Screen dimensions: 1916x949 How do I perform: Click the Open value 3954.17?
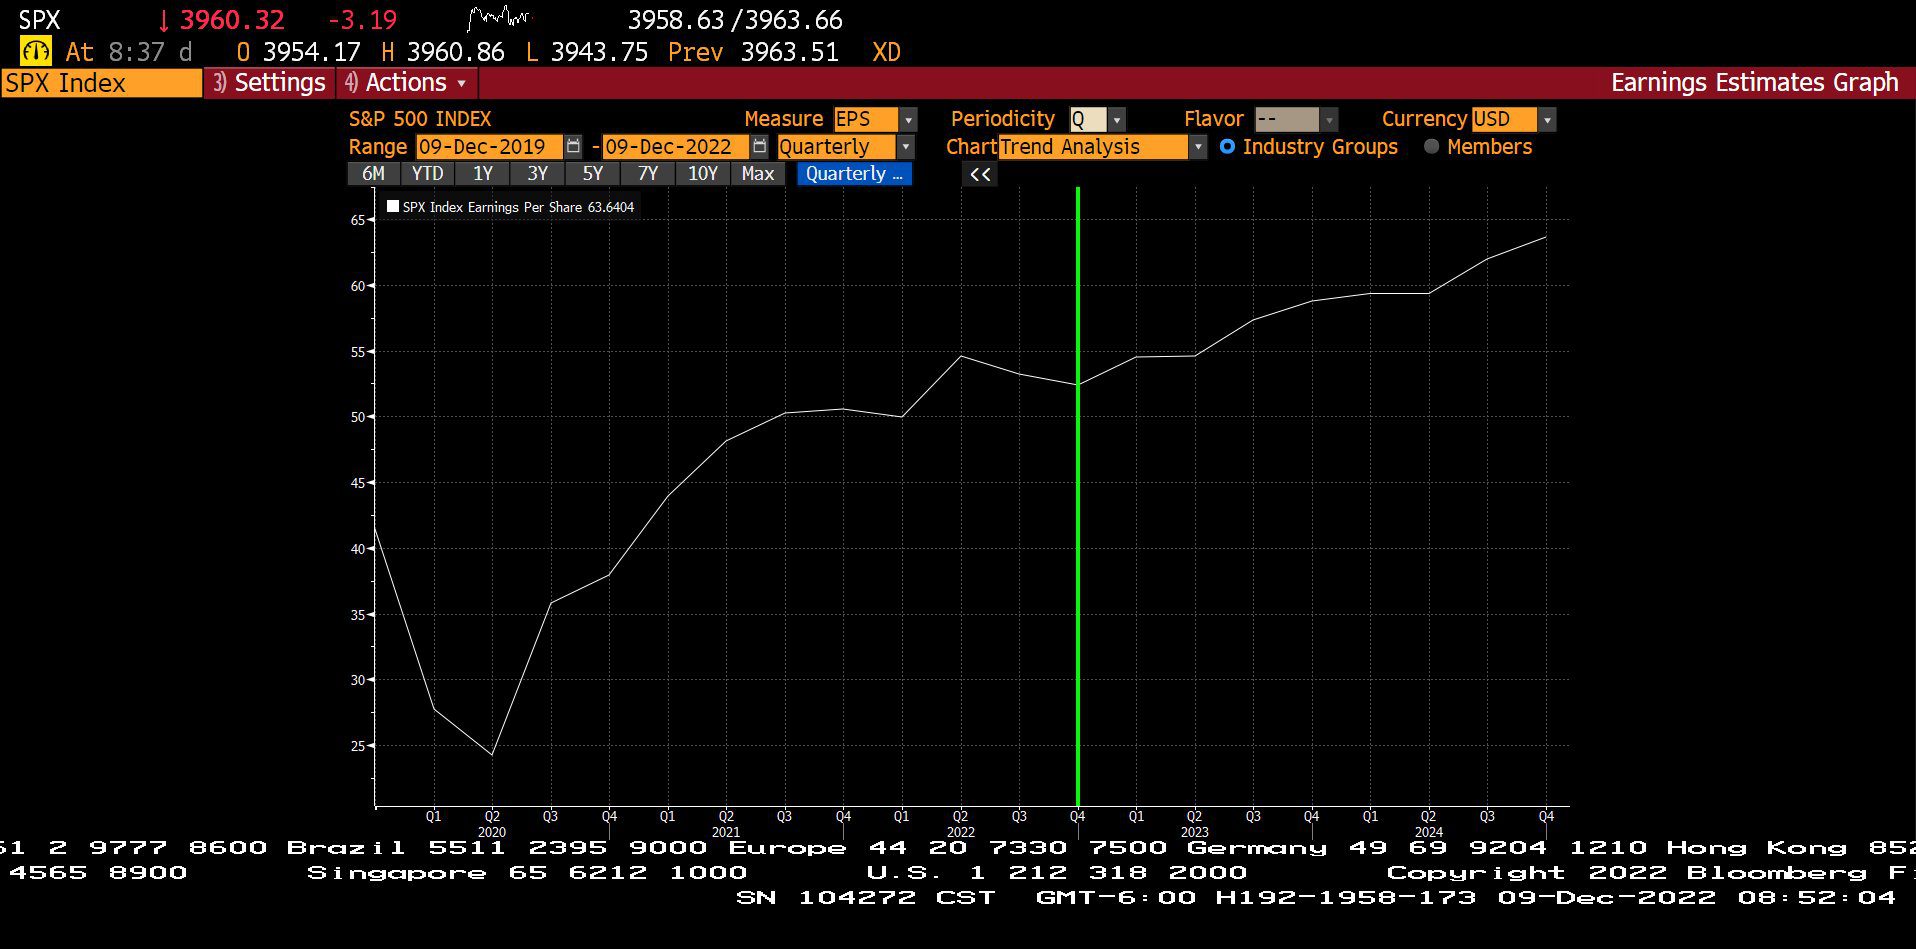pos(311,52)
